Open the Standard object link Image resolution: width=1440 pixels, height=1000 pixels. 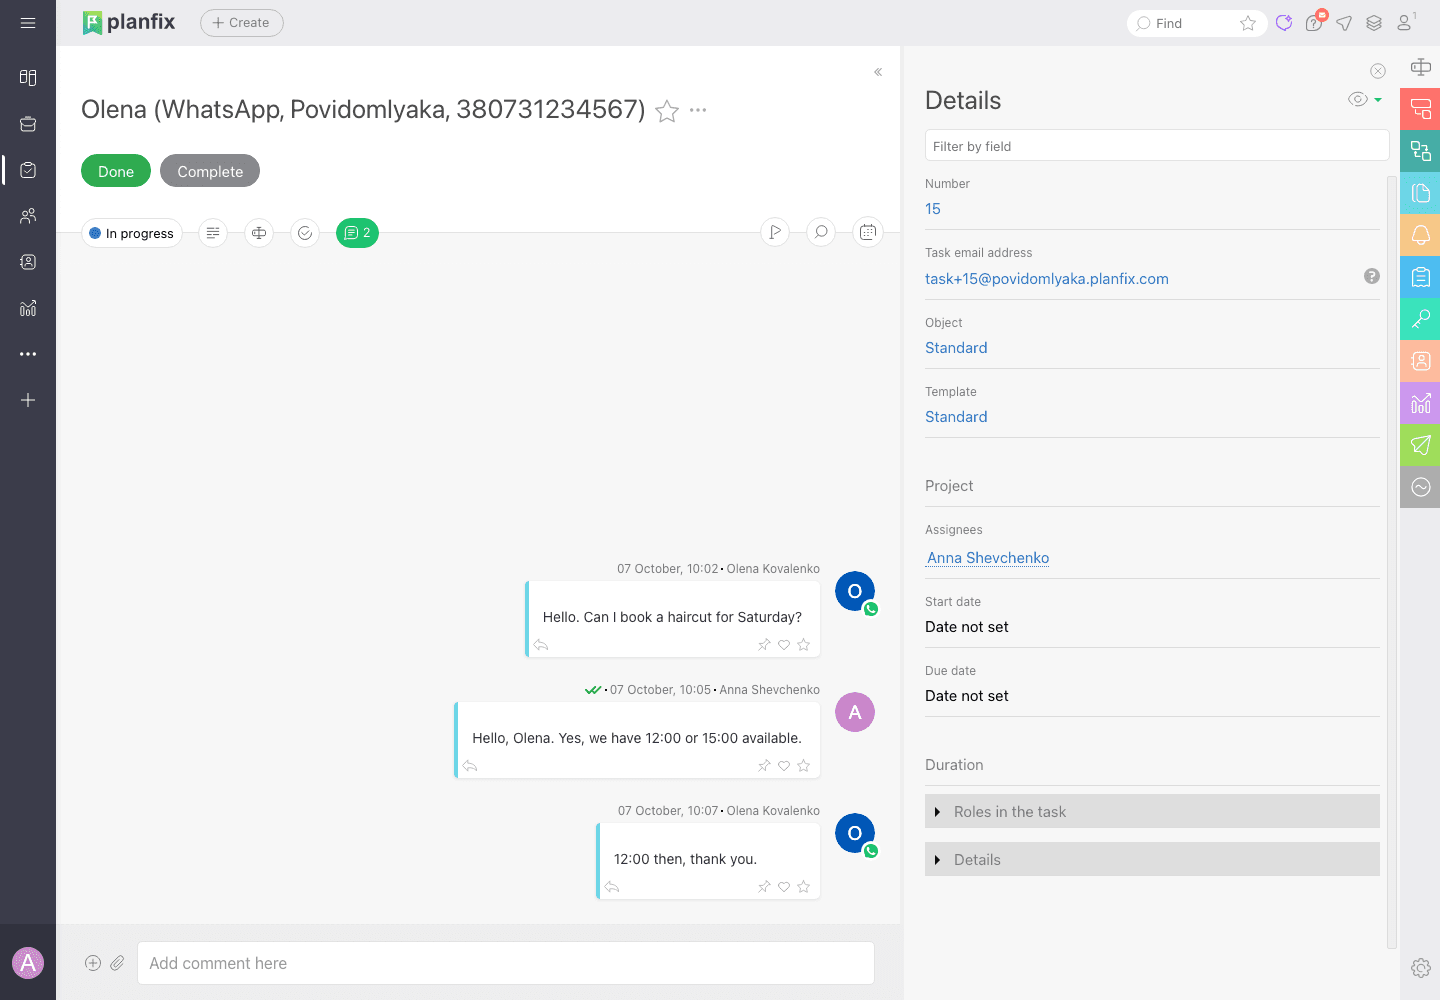click(x=956, y=348)
